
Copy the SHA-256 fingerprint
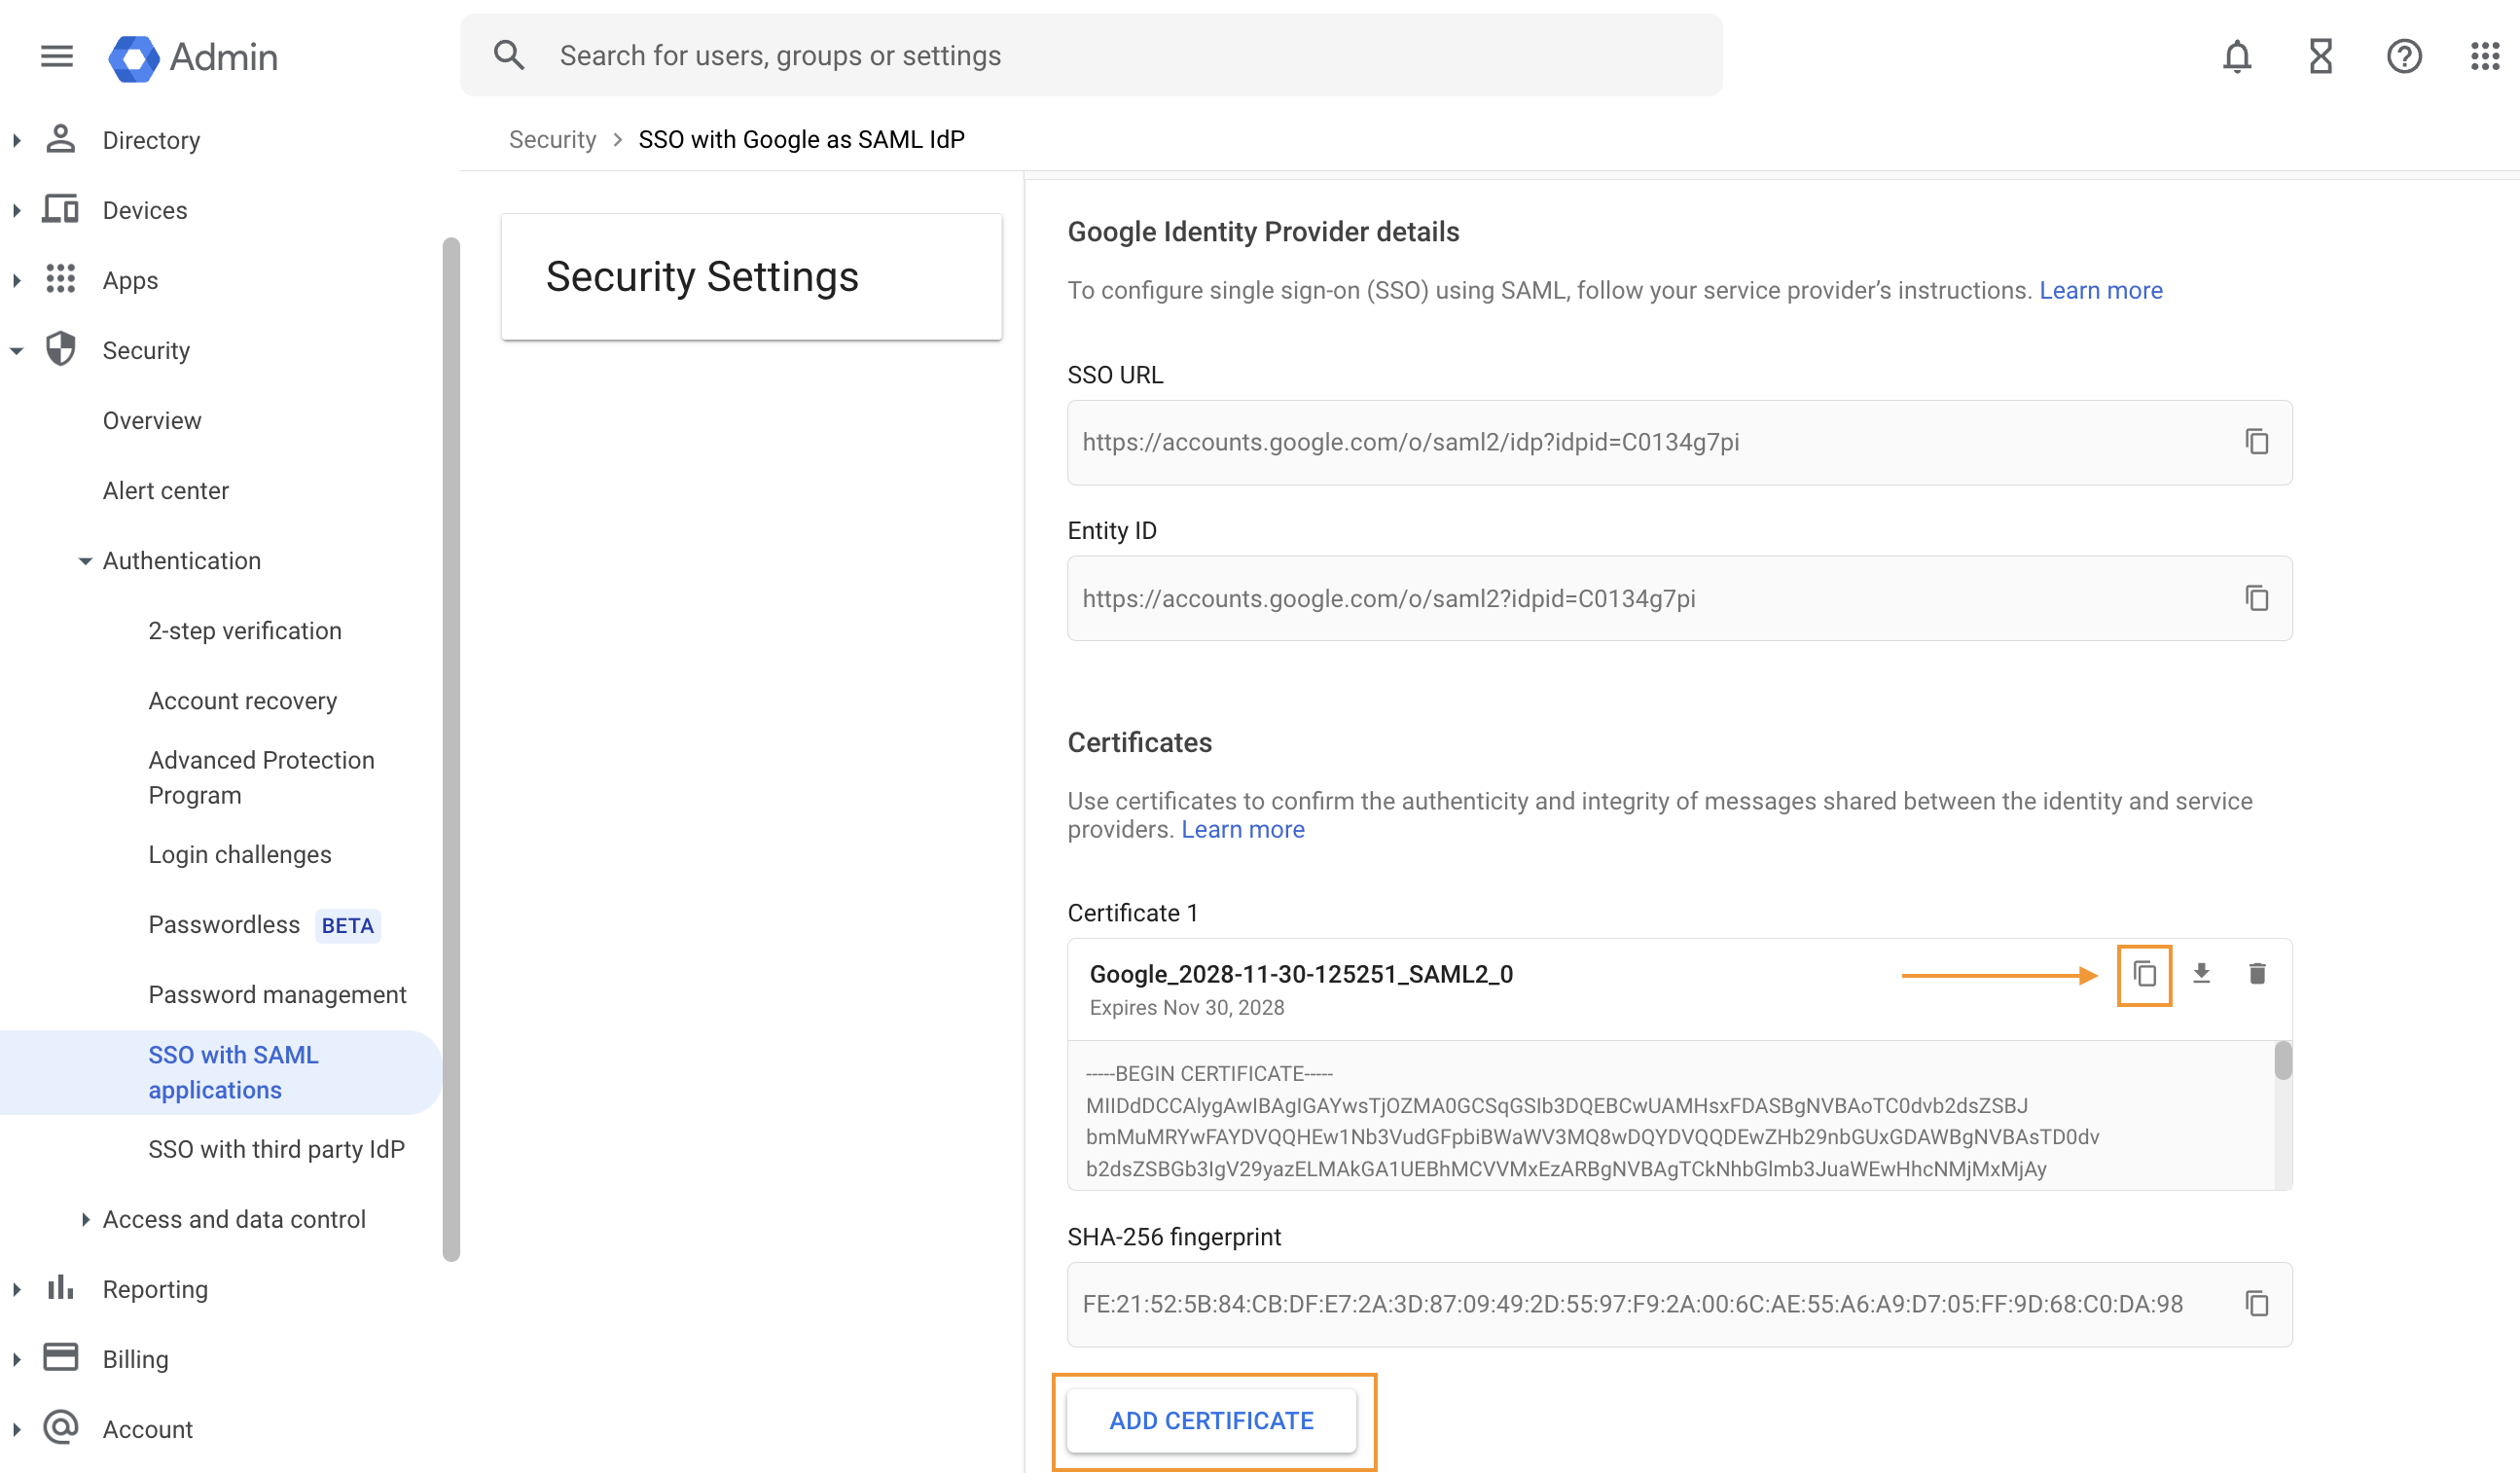tap(2257, 1304)
